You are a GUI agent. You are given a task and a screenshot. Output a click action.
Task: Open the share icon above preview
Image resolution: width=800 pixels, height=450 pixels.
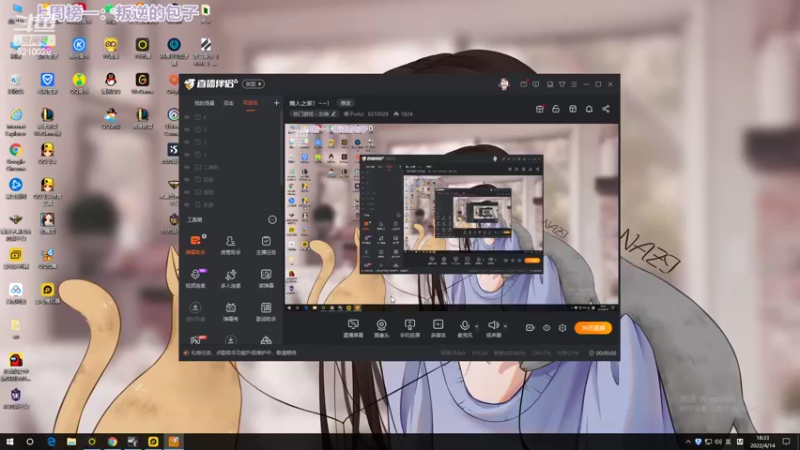pyautogui.click(x=606, y=109)
